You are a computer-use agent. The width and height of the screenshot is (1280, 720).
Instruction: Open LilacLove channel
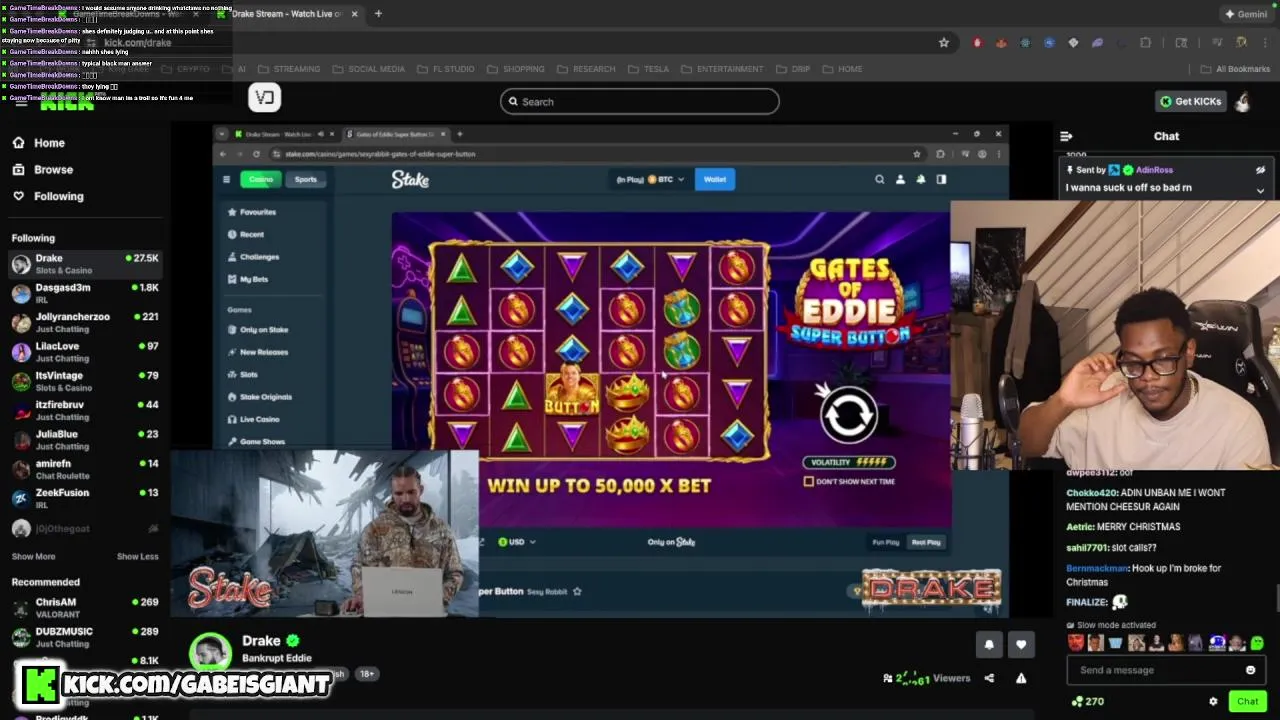pos(85,352)
